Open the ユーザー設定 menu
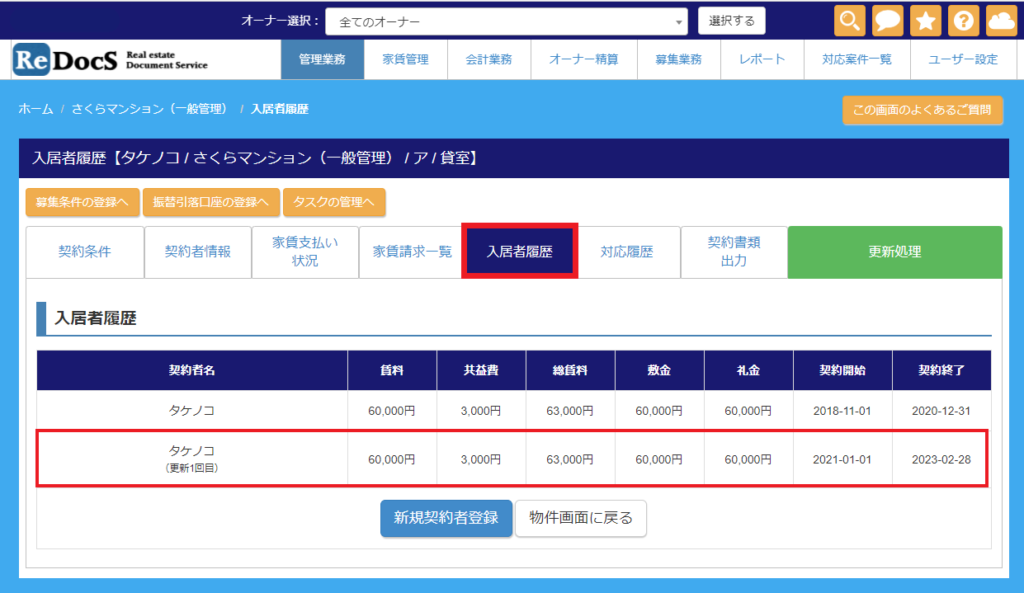This screenshot has height=593, width=1024. pos(963,59)
